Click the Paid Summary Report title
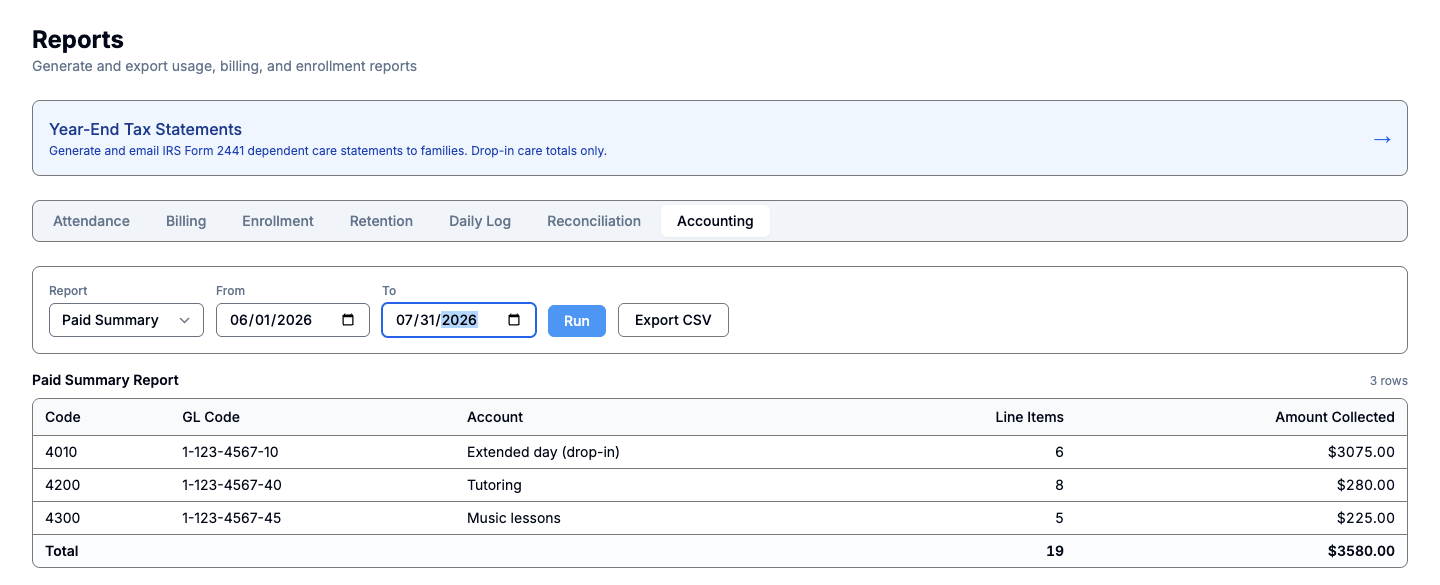 point(105,380)
